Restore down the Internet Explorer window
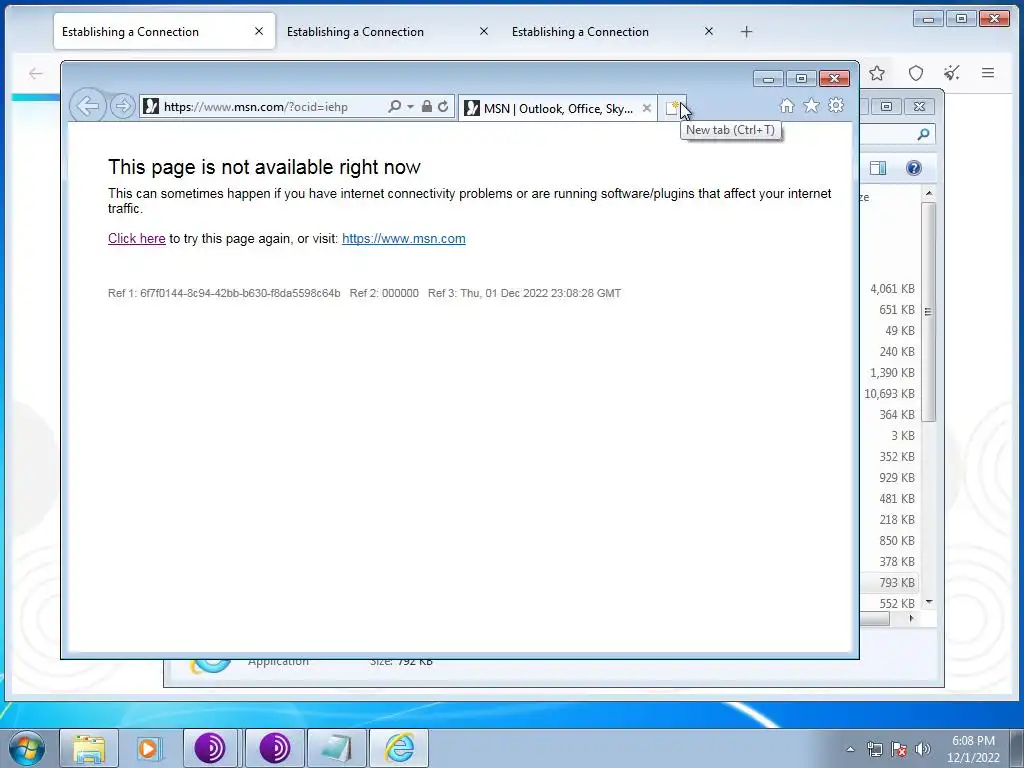This screenshot has height=768, width=1024. (801, 78)
